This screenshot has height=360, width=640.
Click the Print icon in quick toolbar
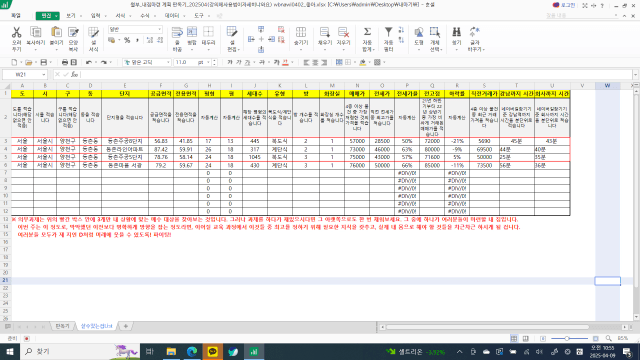pos(64,62)
